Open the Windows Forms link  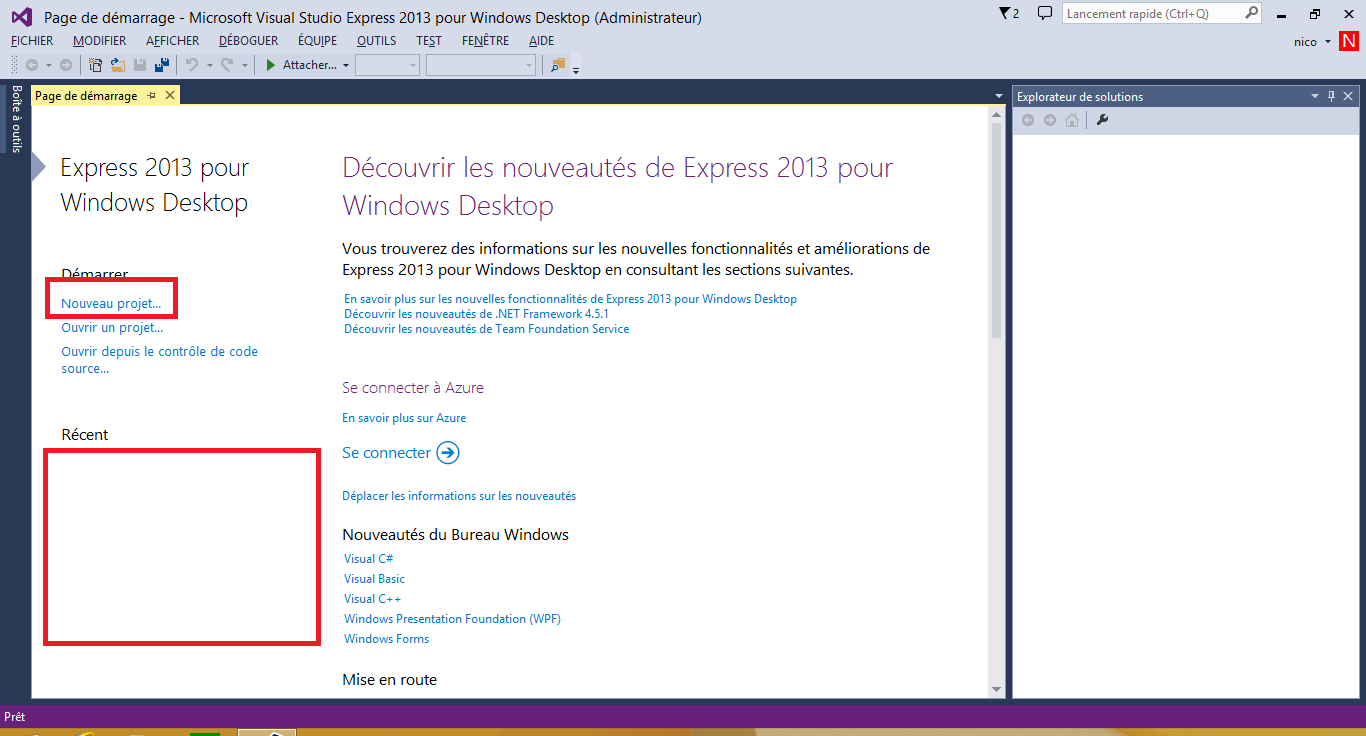click(387, 639)
